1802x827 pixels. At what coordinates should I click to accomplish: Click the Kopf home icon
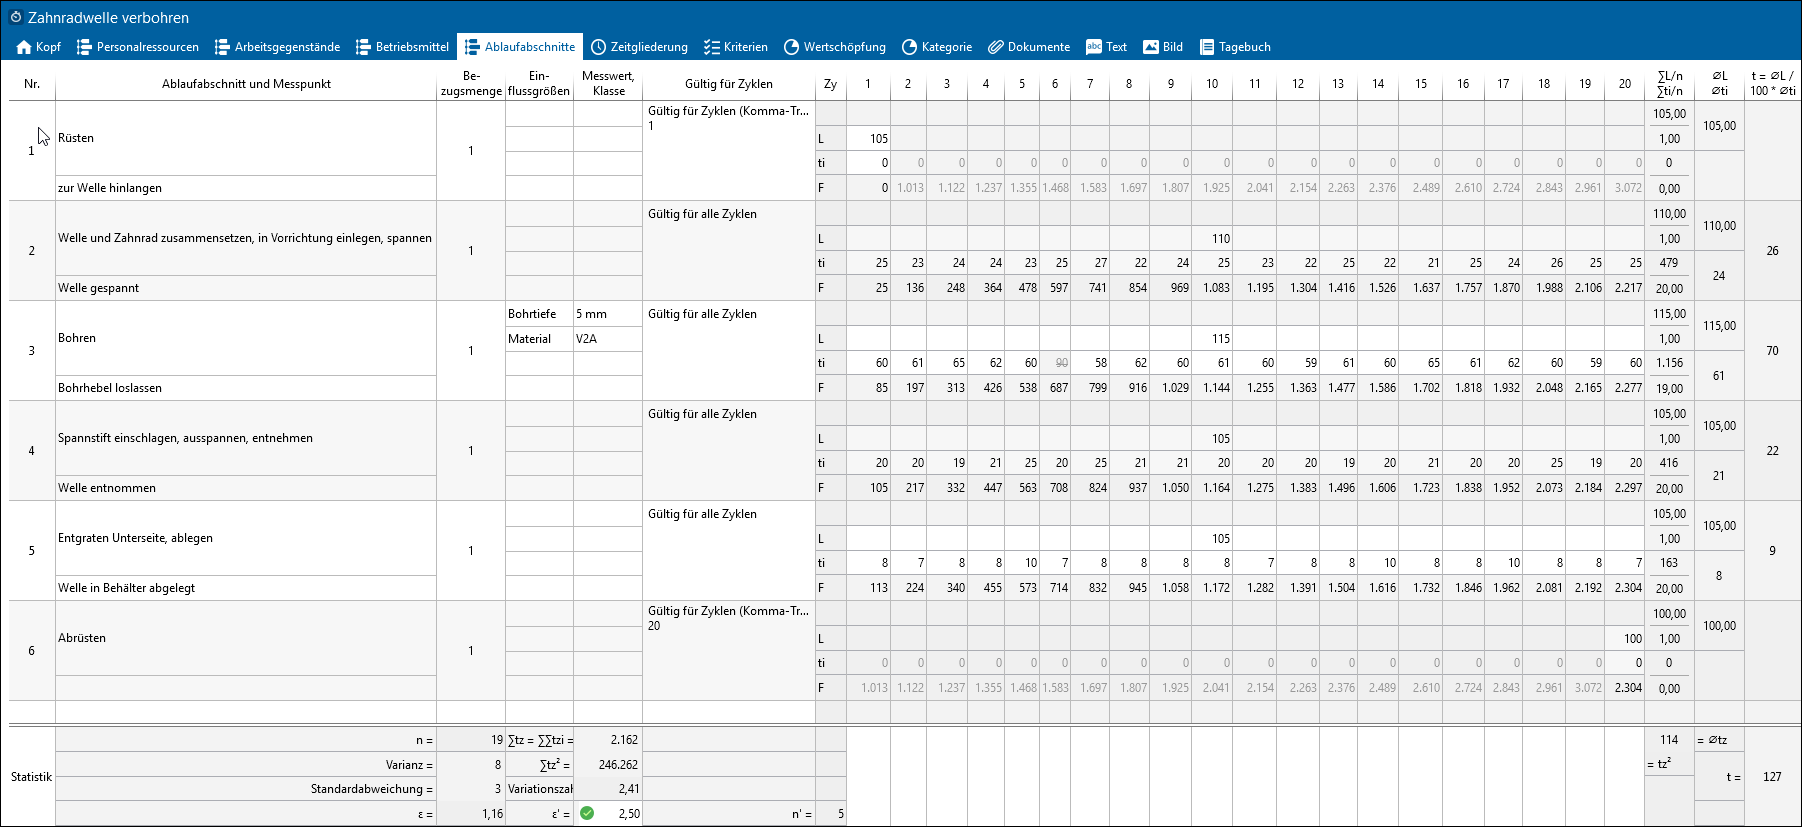point(24,47)
